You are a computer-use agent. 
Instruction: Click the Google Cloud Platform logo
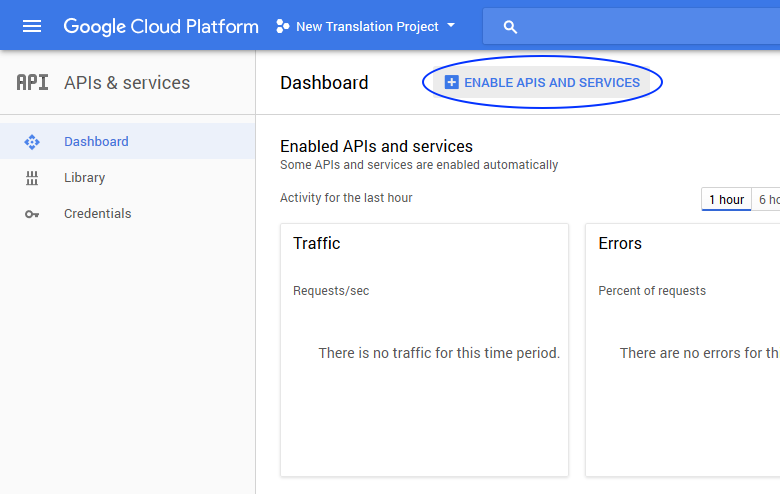point(161,26)
